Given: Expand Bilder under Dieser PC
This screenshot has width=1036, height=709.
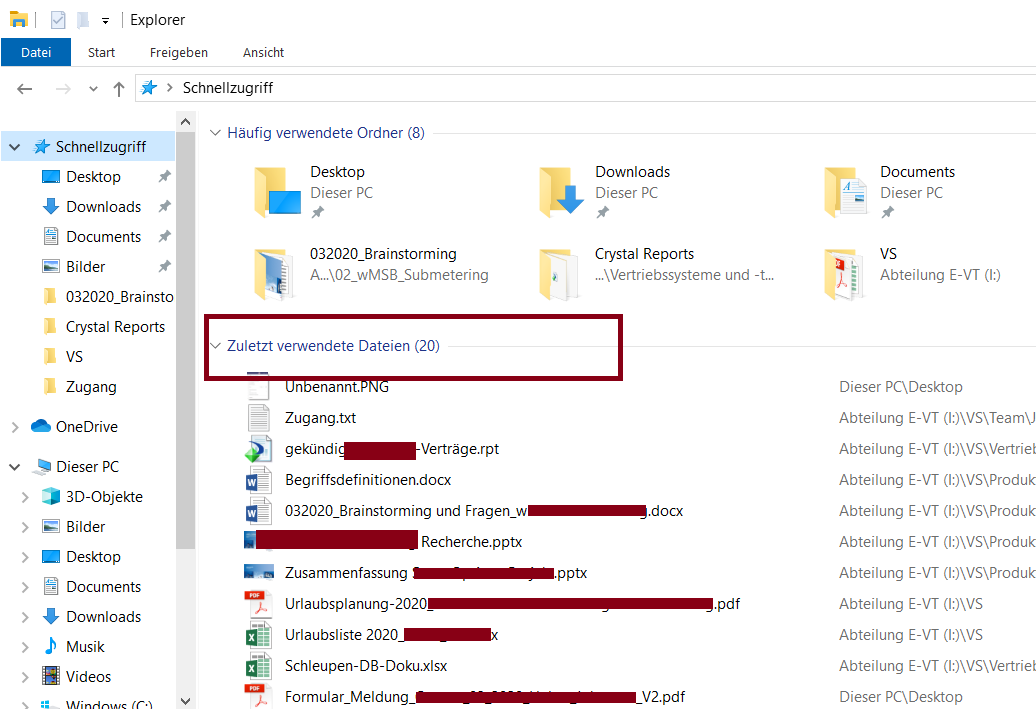Looking at the screenshot, I should 25,527.
